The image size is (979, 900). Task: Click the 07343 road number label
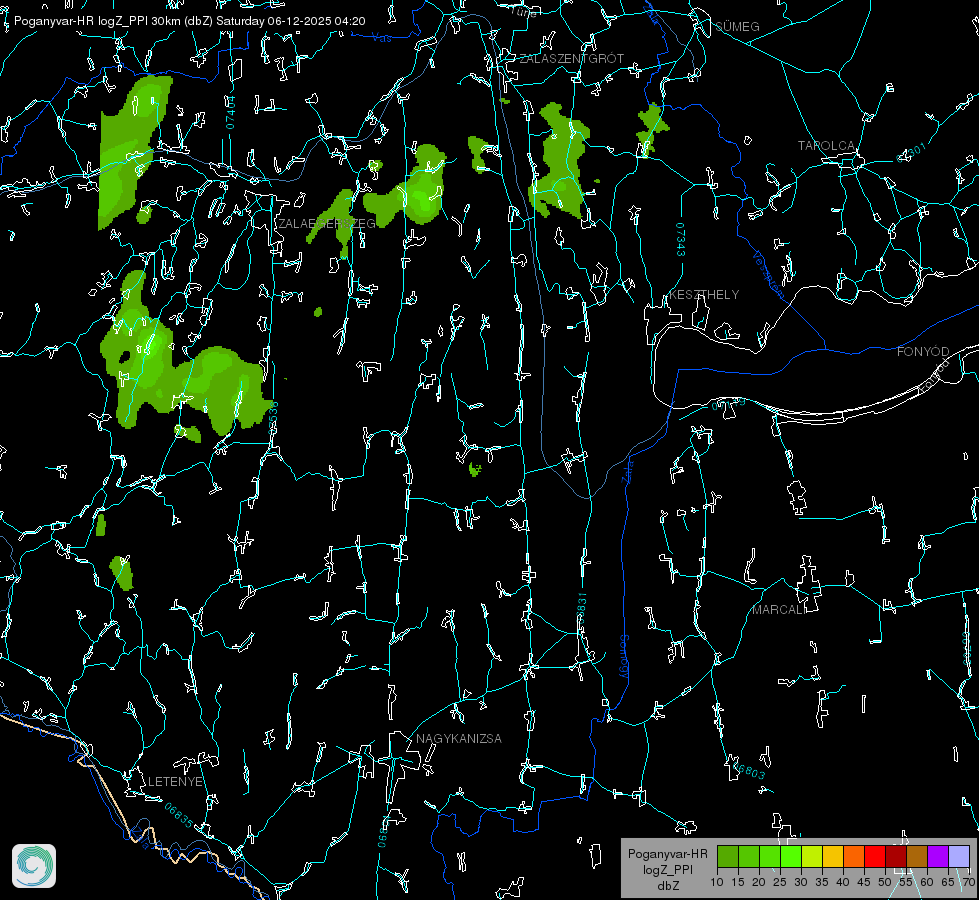(x=681, y=240)
